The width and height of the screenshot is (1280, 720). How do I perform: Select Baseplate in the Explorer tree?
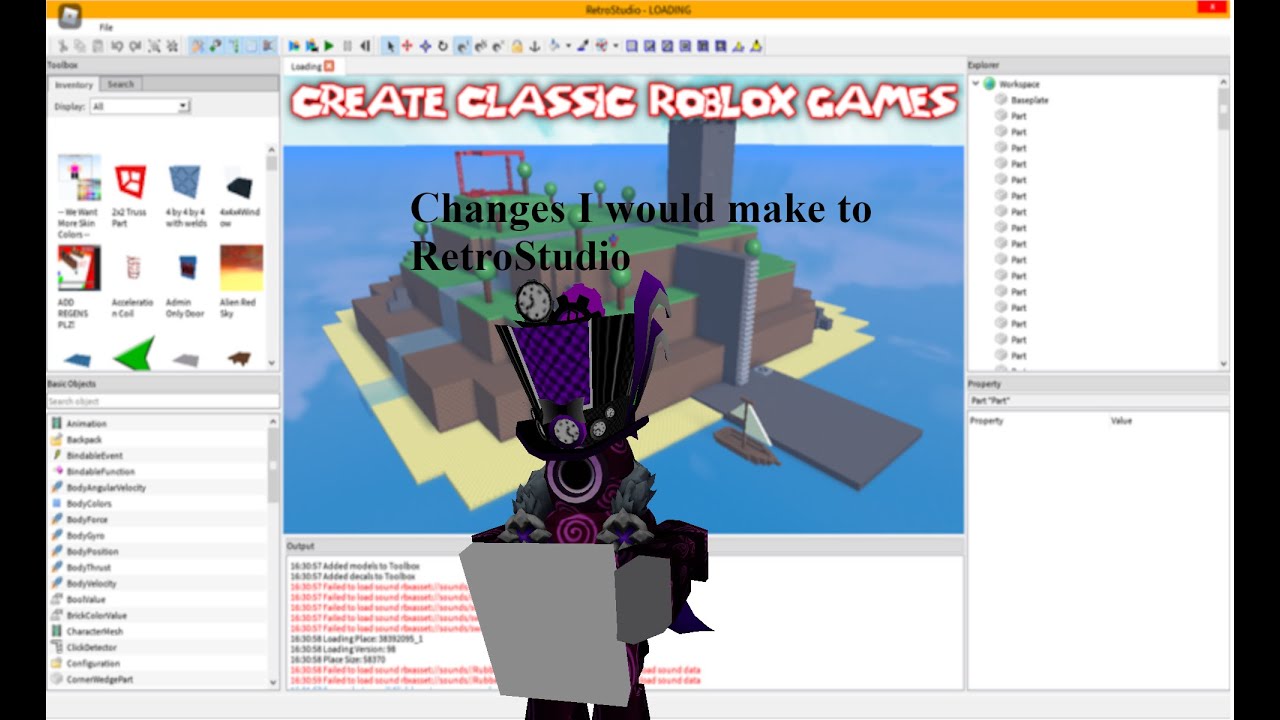[x=1029, y=100]
